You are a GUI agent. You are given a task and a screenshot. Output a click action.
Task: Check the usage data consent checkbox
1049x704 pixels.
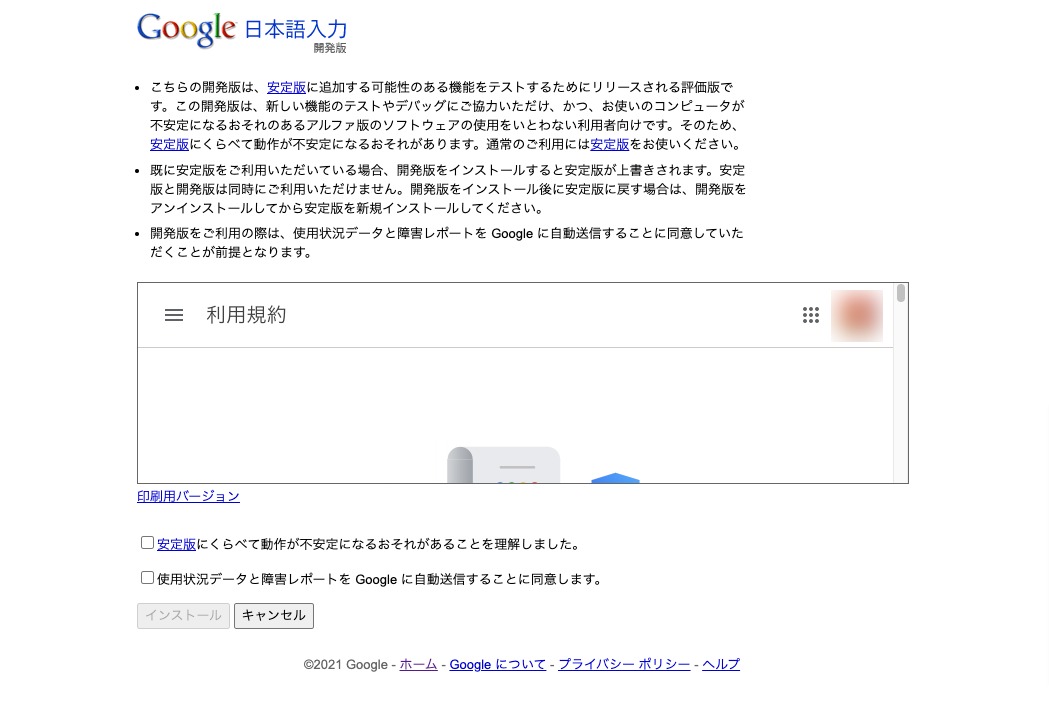(147, 577)
